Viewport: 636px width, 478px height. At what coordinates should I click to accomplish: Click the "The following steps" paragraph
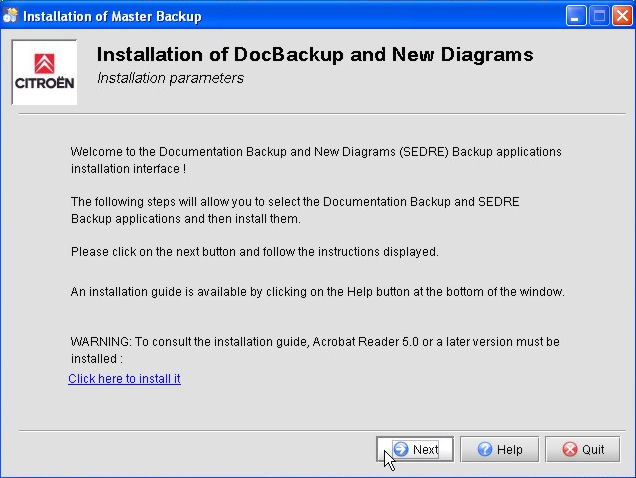(295, 210)
